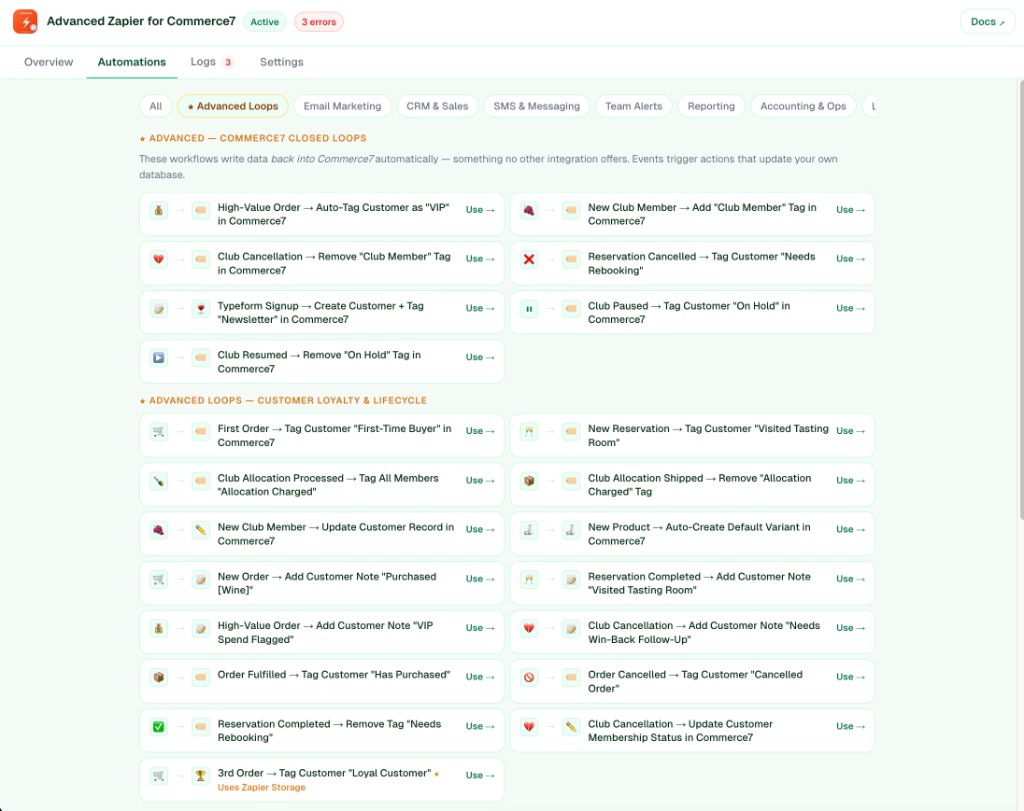The height and width of the screenshot is (811, 1024).
Task: Click wine glass icon on Typeform Signup card
Action: [200, 309]
